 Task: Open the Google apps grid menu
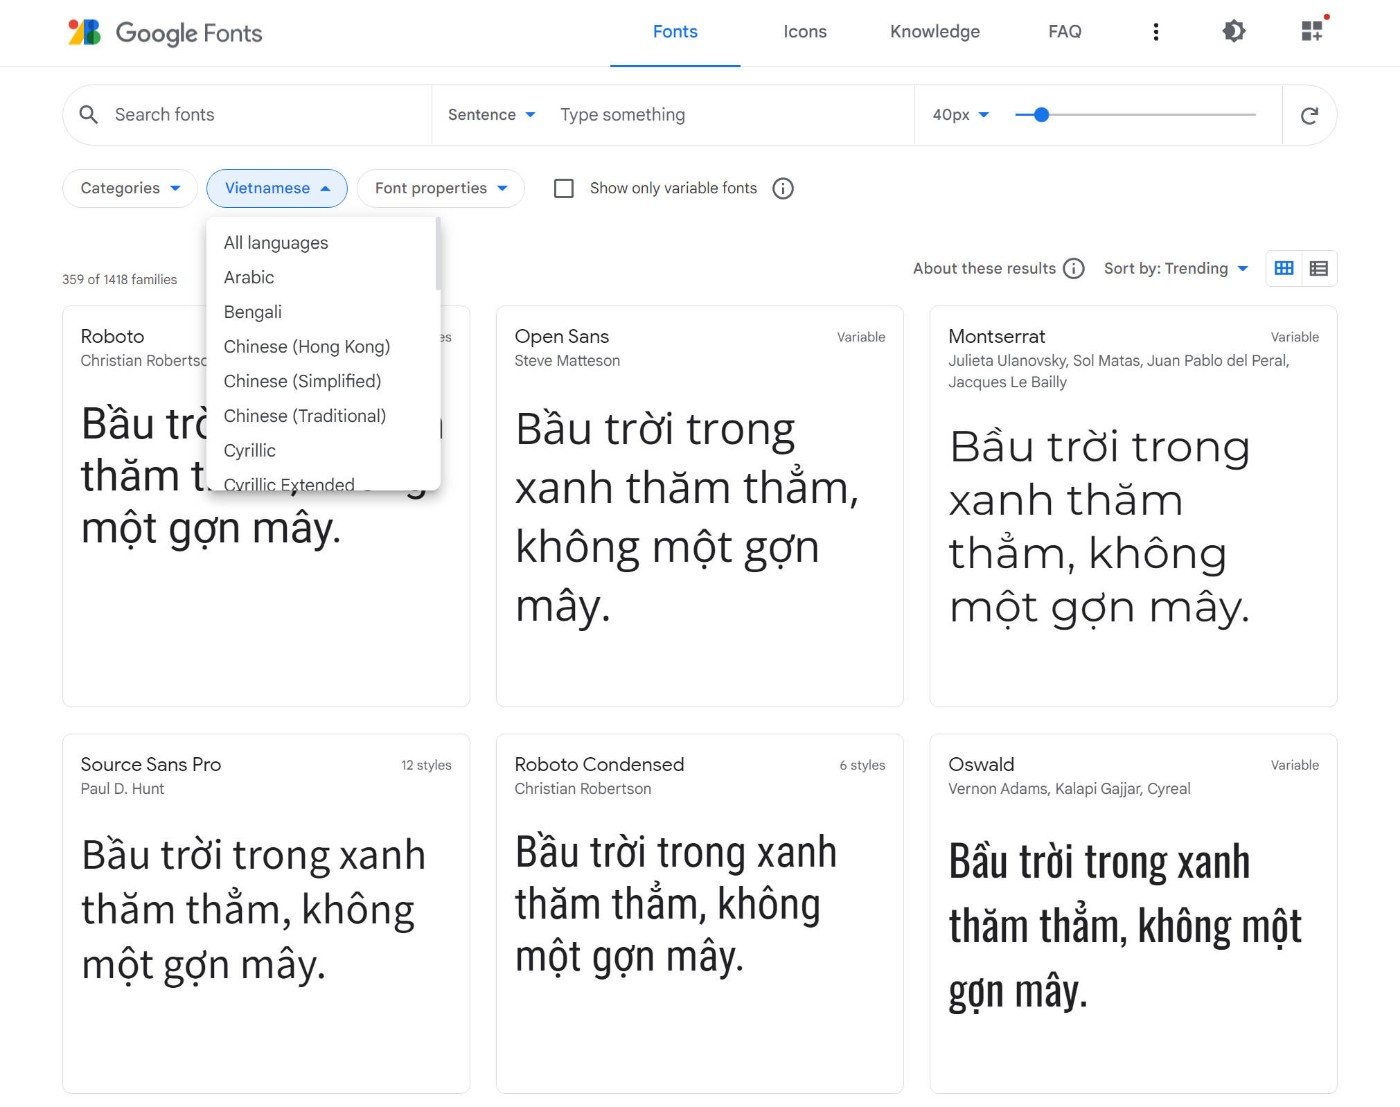1311,31
